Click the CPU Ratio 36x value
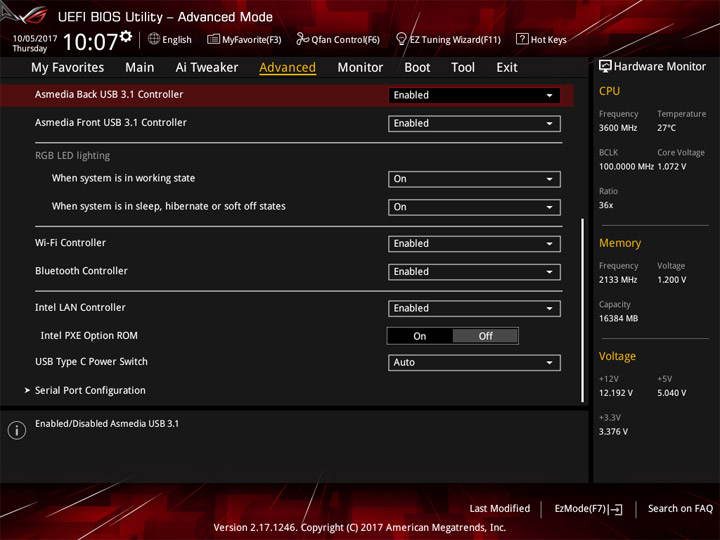 pyautogui.click(x=606, y=205)
